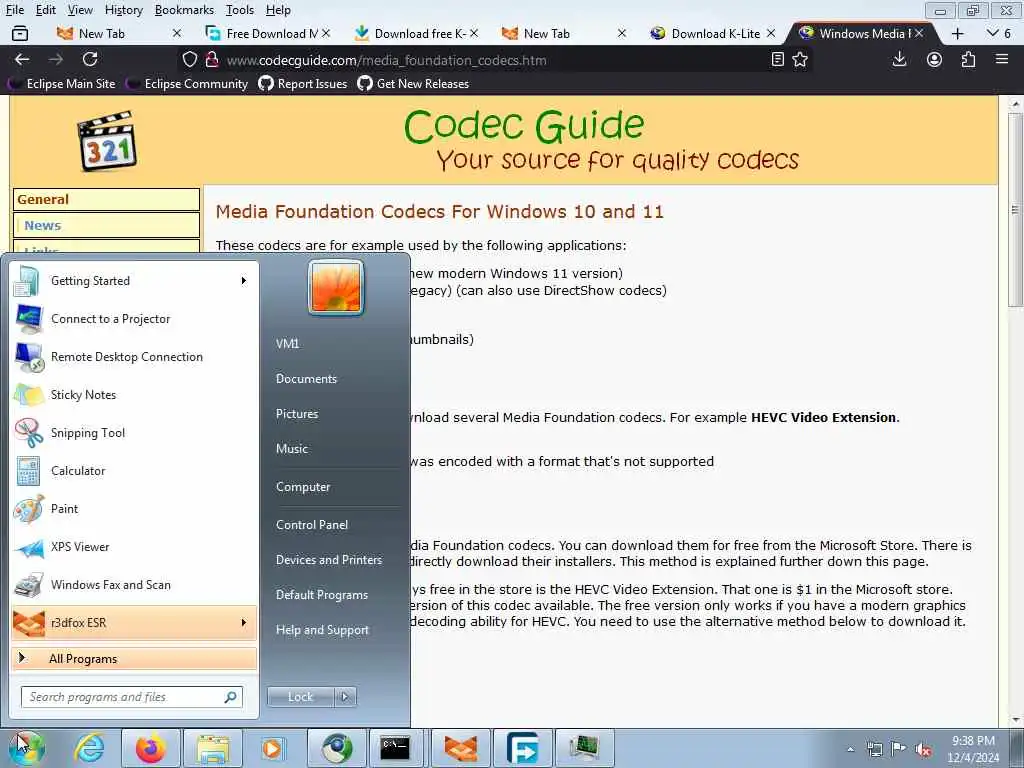This screenshot has height=768, width=1024.
Task: Click the 321 clapperboard Codec Guide logo
Action: [x=107, y=141]
